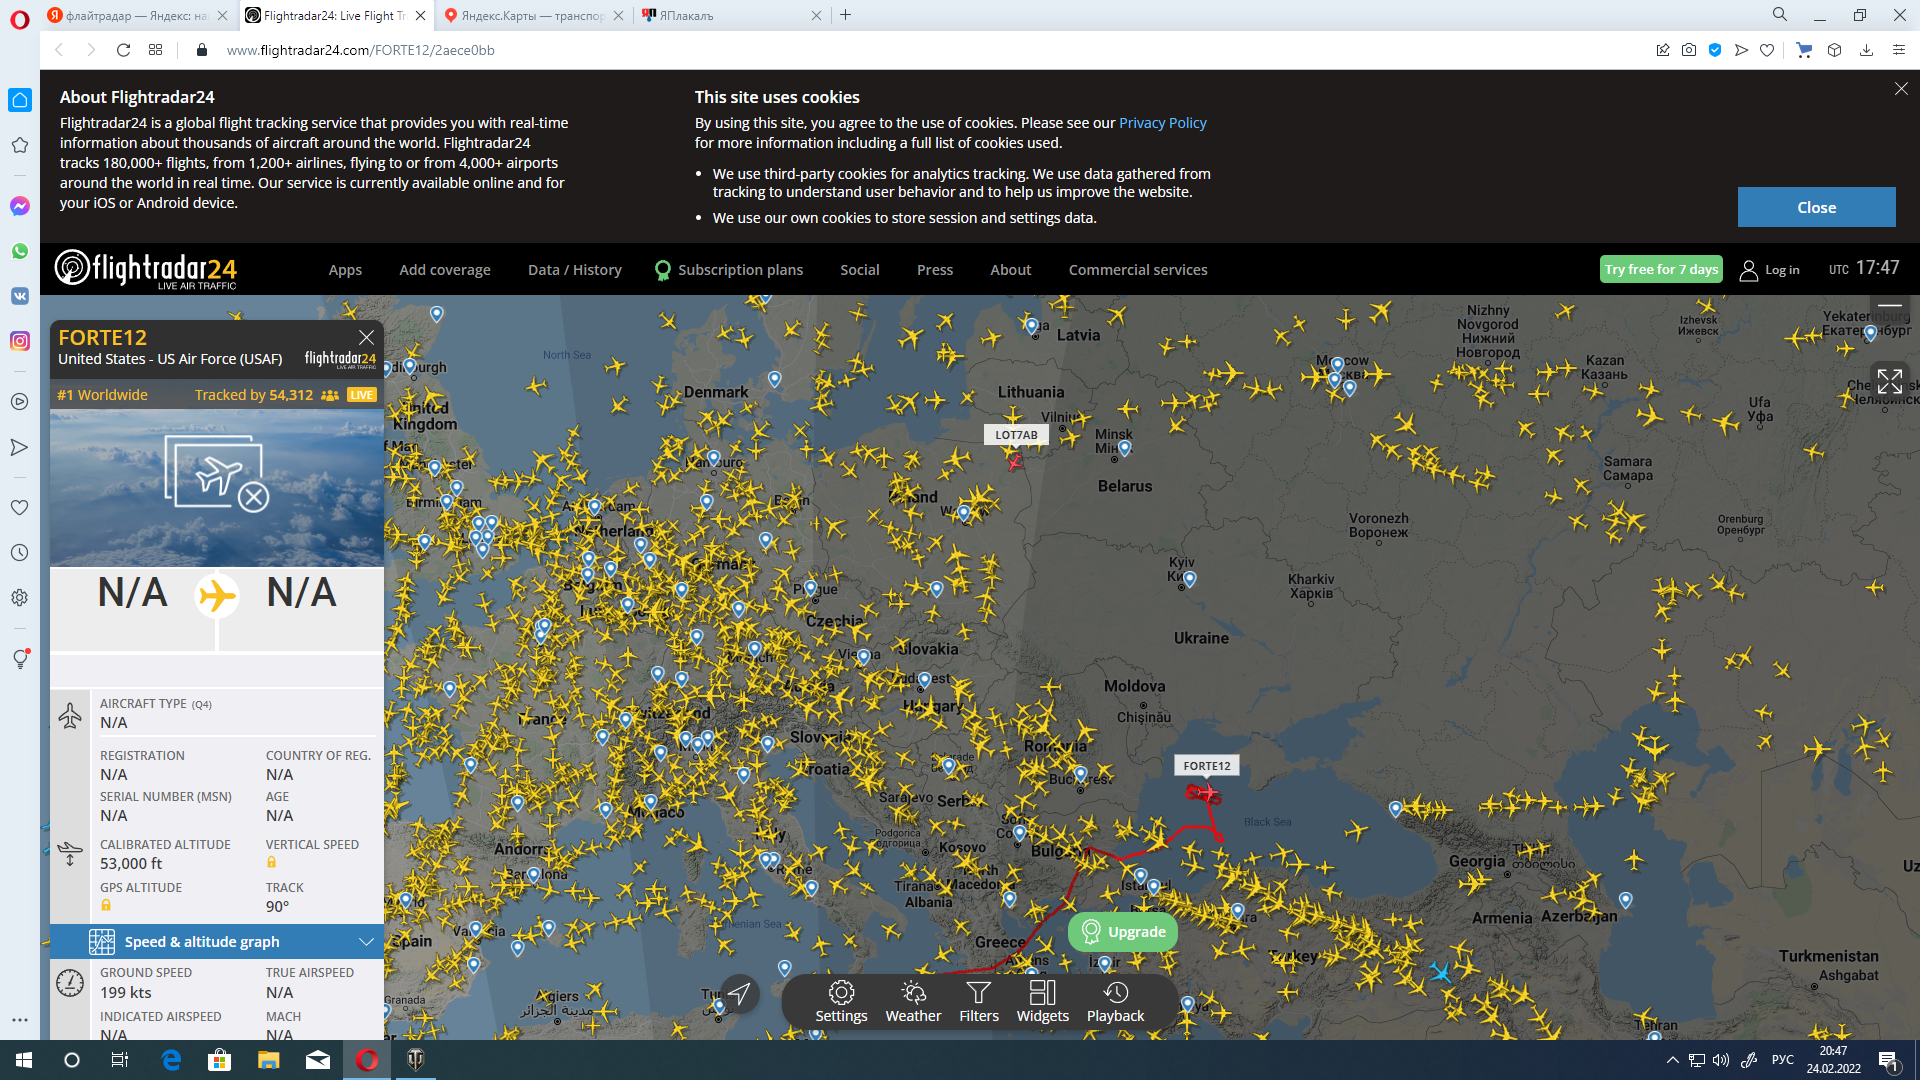The height and width of the screenshot is (1080, 1920).
Task: Toggle fullscreen map view icon
Action: [1889, 381]
